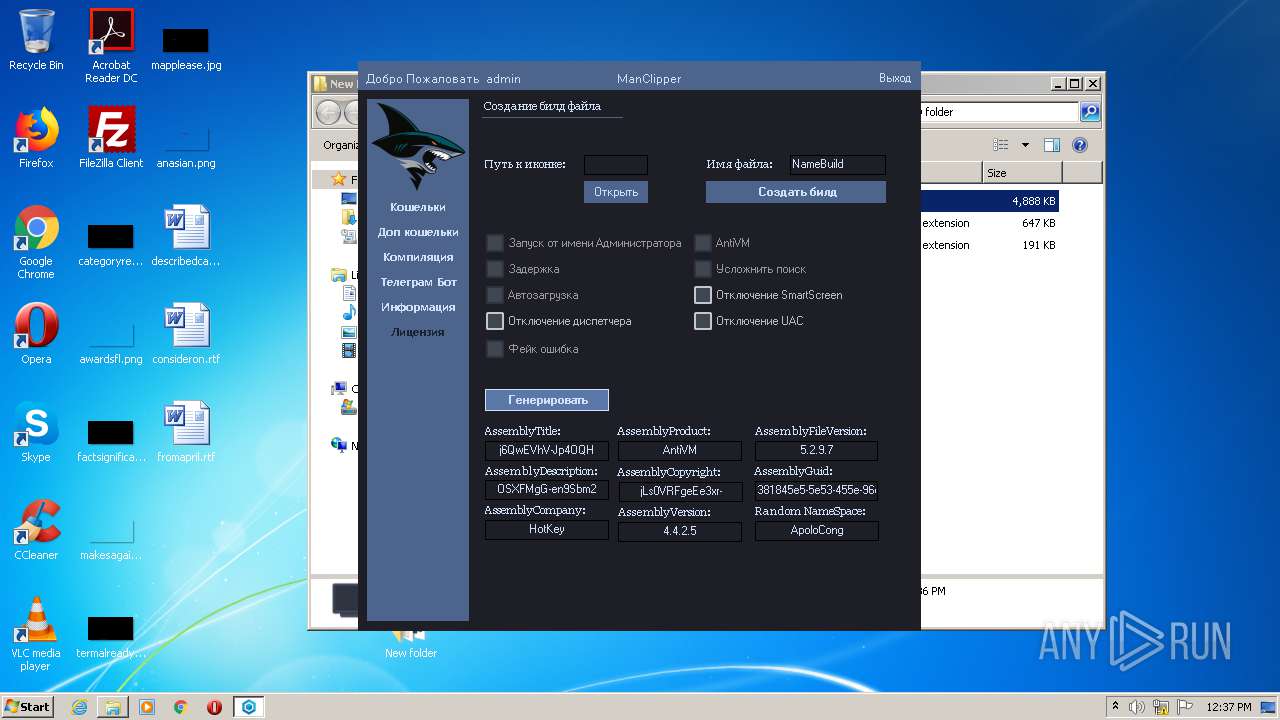Launch Acrobat Reader DC from desktop

[x=111, y=45]
